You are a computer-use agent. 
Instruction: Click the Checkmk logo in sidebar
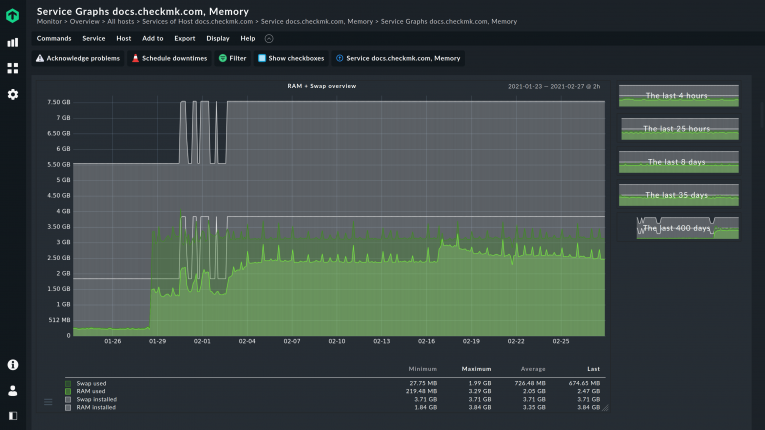click(x=13, y=15)
